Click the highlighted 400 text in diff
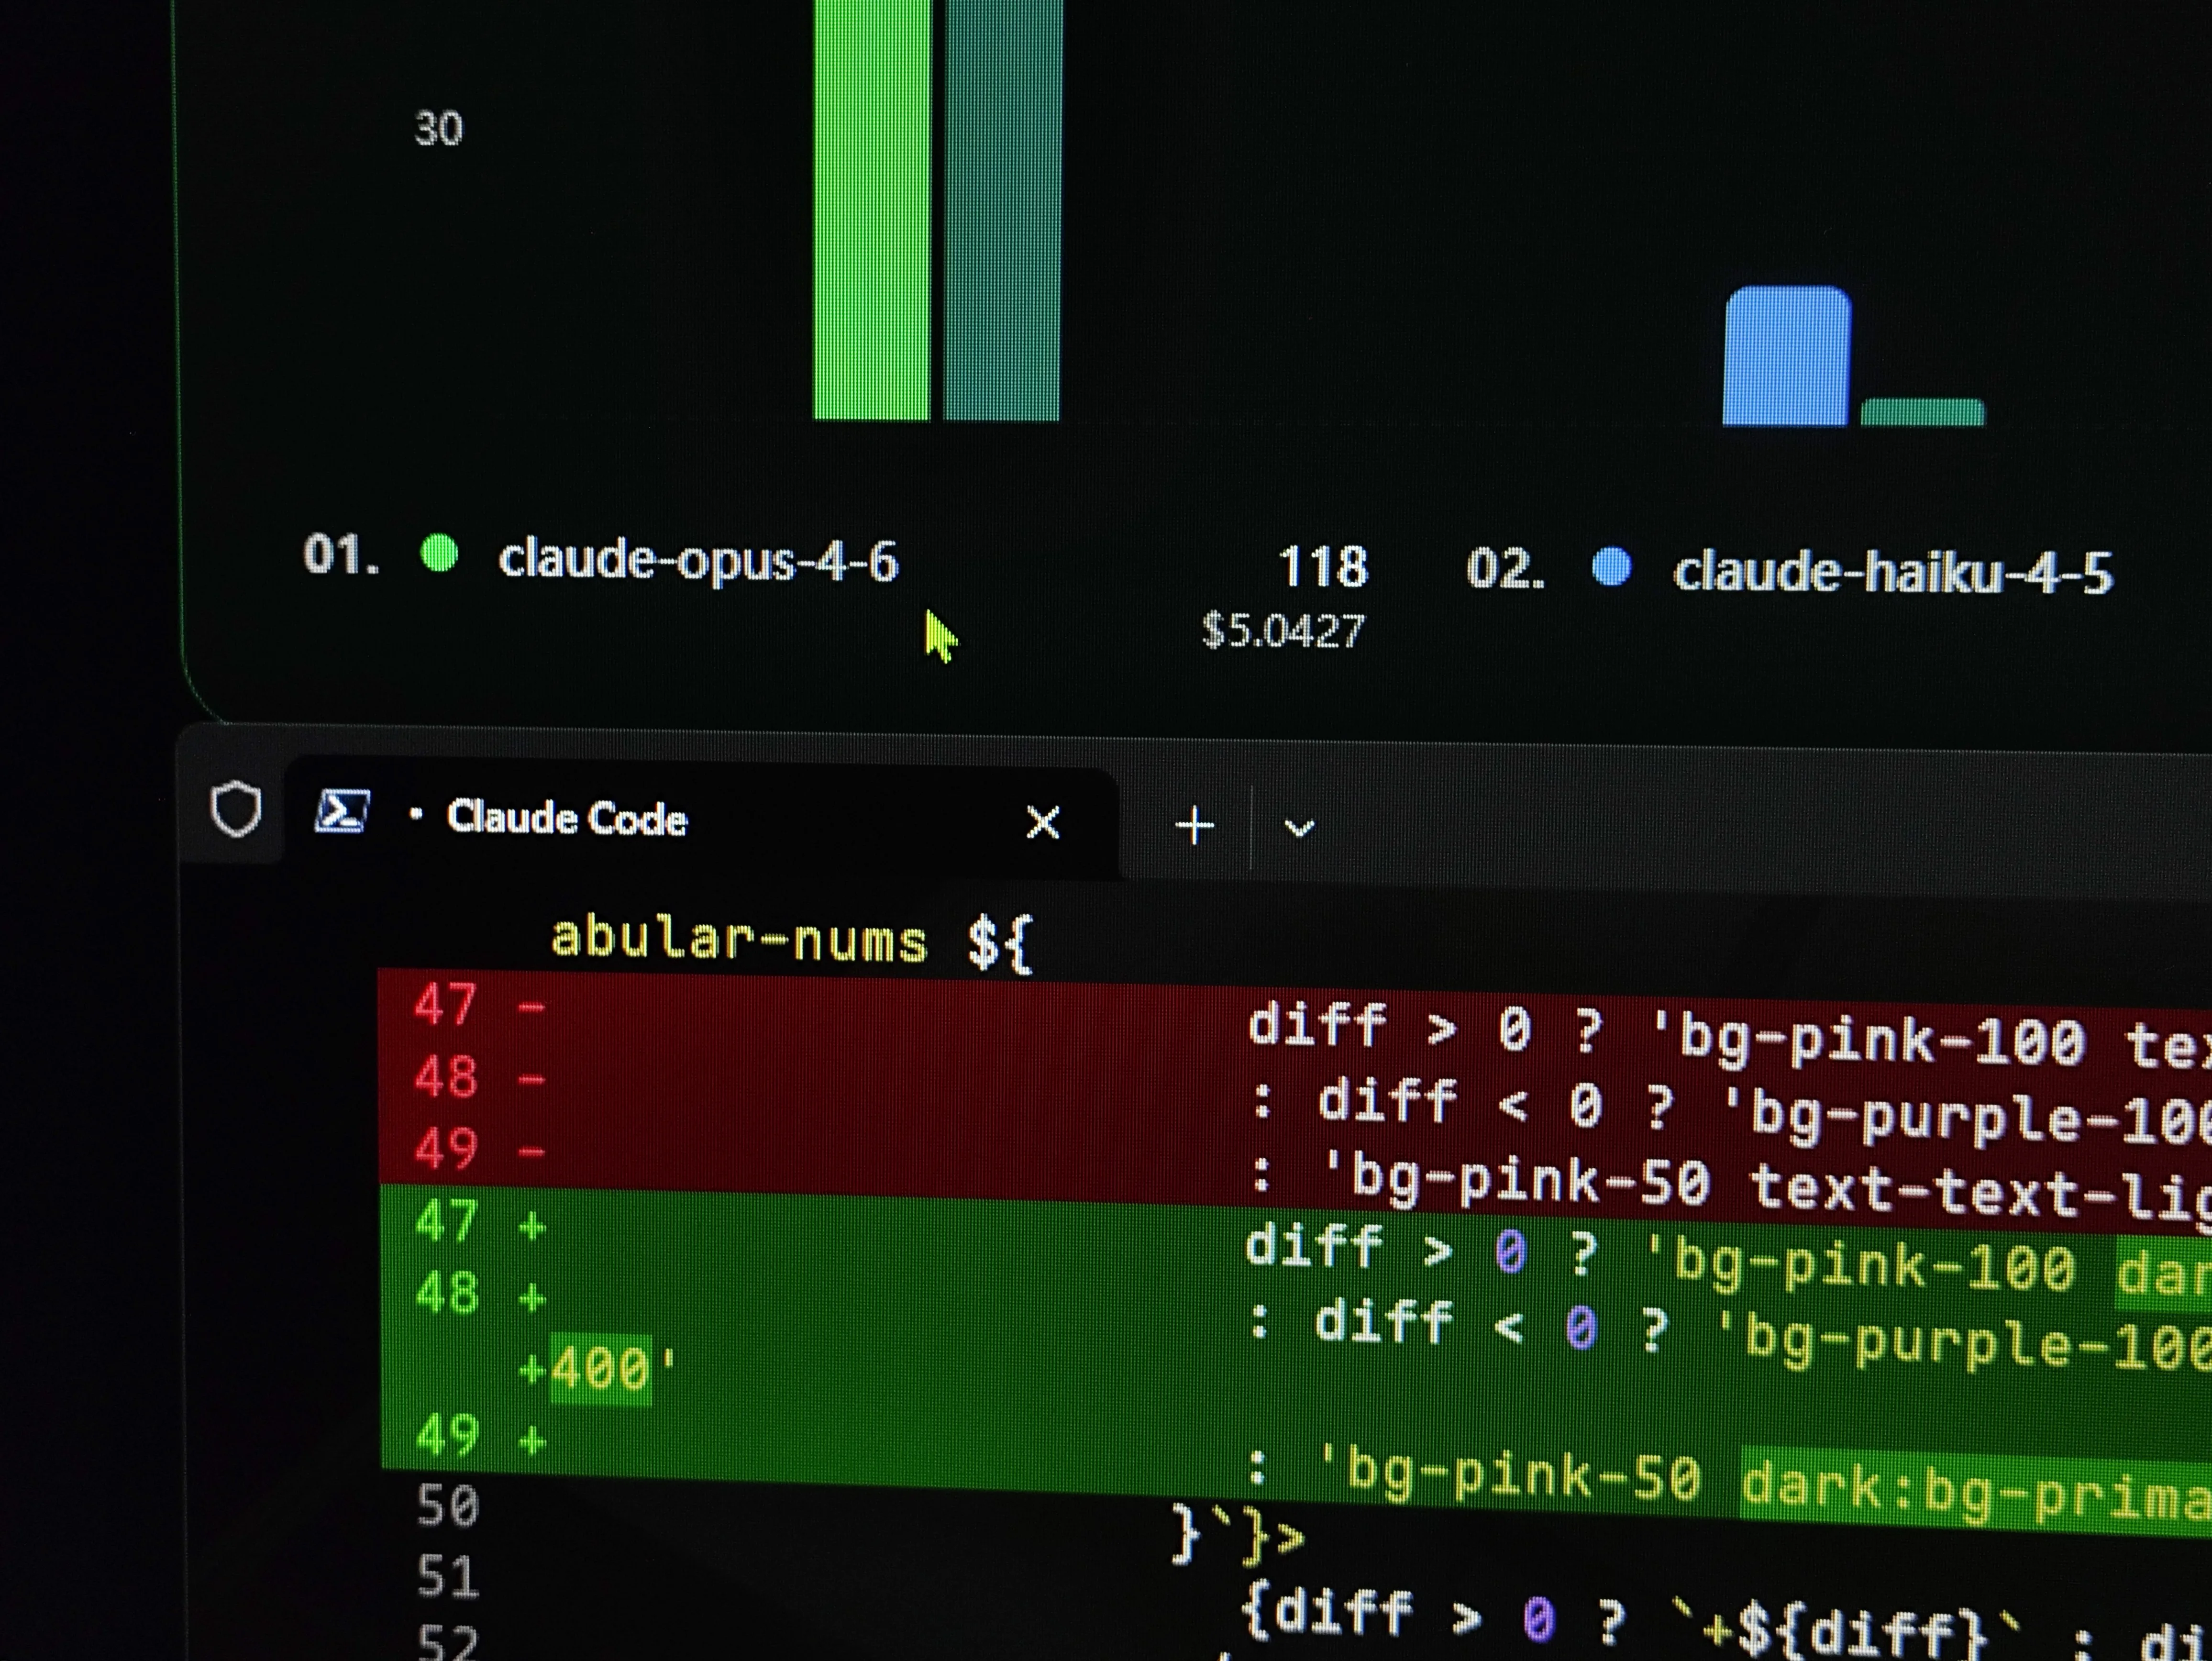This screenshot has height=1661, width=2212. pyautogui.click(x=599, y=1368)
